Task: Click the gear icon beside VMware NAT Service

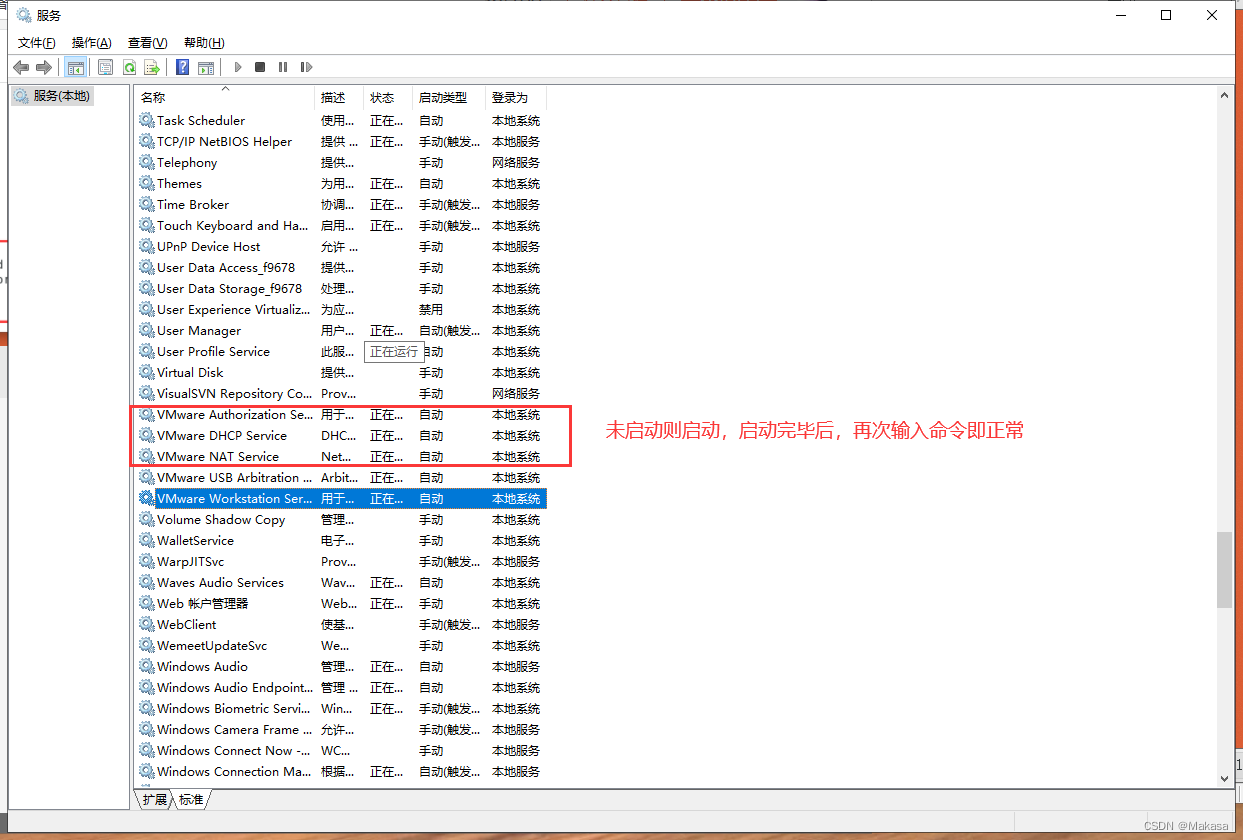Action: [147, 456]
